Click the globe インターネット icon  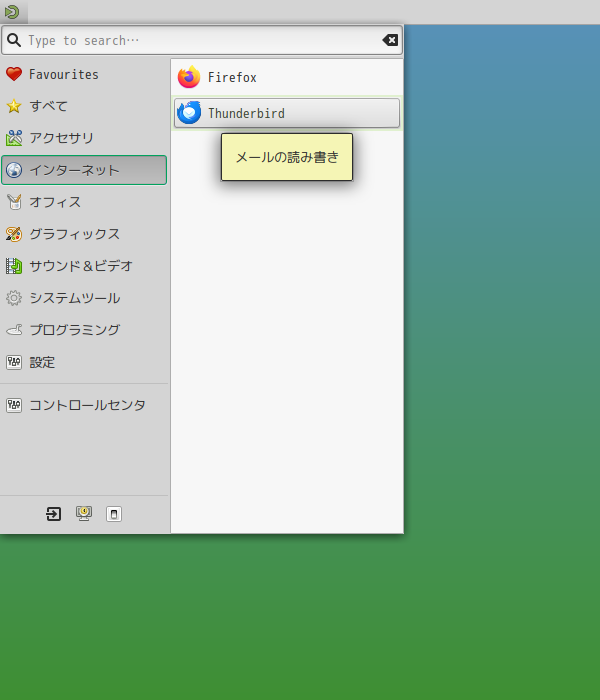pyautogui.click(x=14, y=170)
